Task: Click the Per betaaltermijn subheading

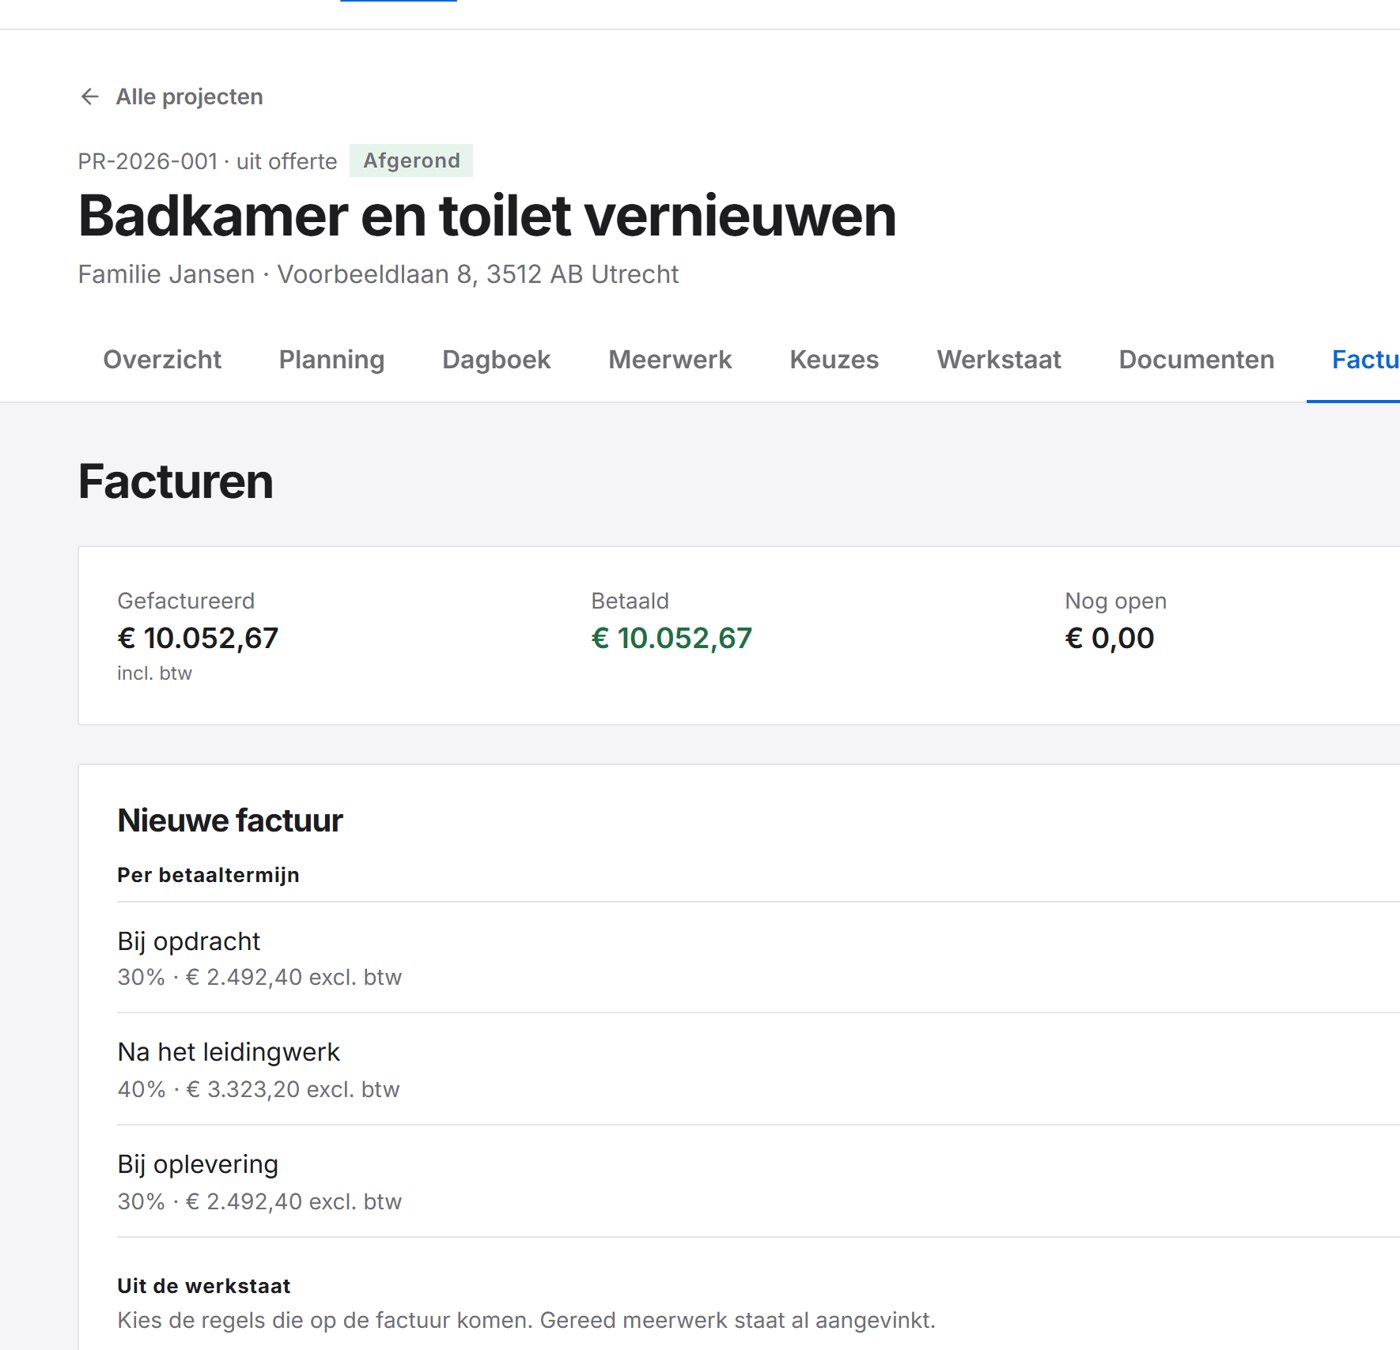Action: click(x=208, y=875)
